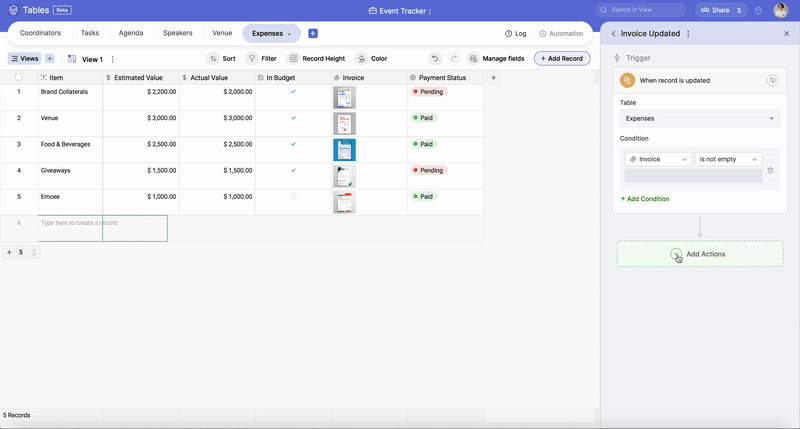Image resolution: width=800 pixels, height=429 pixels.
Task: Click the Tables logo icon
Action: point(13,10)
